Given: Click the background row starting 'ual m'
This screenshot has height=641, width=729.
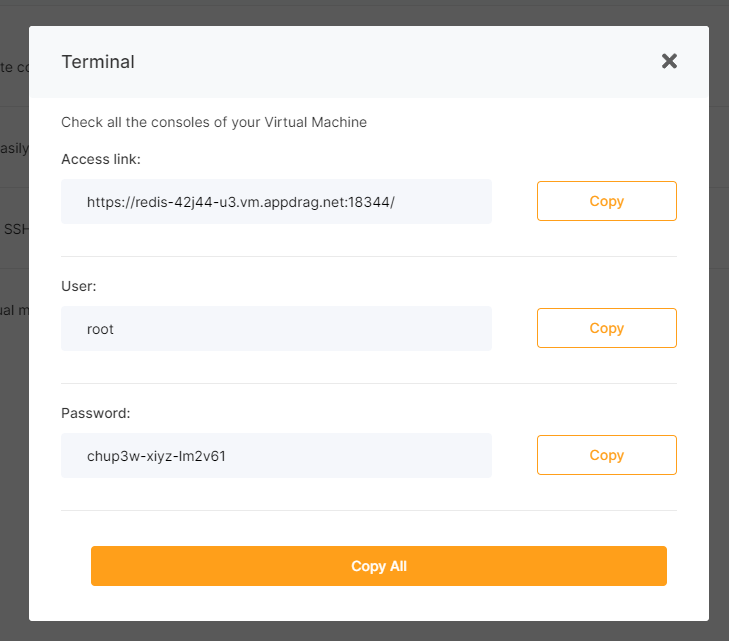Looking at the screenshot, I should click(14, 310).
